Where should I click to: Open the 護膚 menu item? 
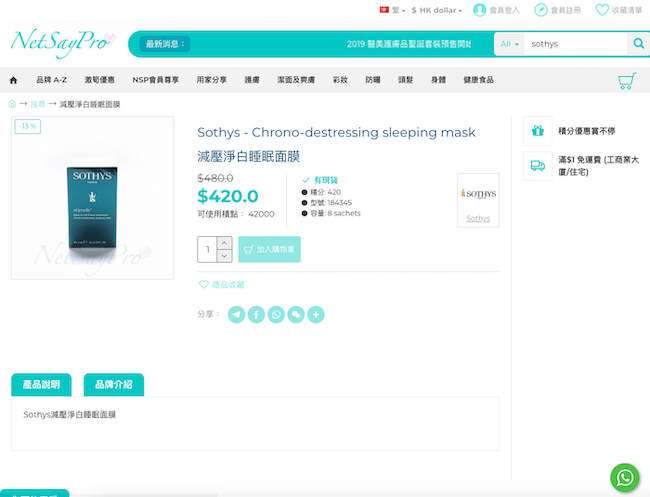252,80
